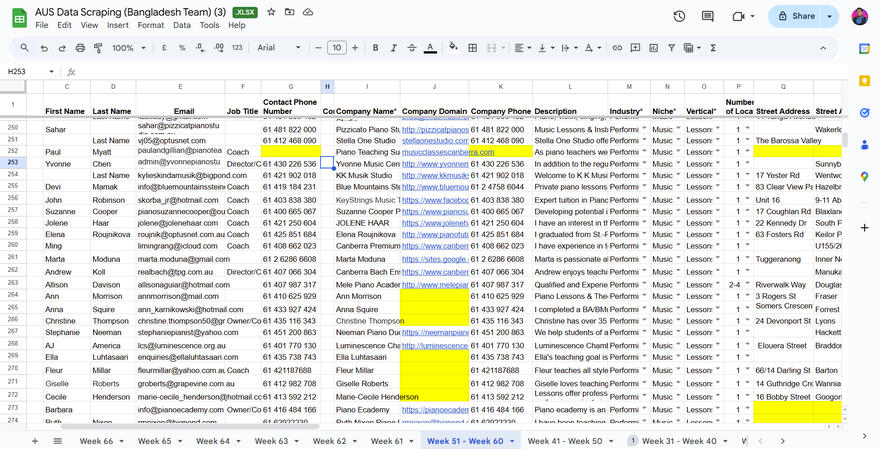This screenshot has width=880, height=449.
Task: Toggle Strikethrough formatting
Action: click(412, 48)
